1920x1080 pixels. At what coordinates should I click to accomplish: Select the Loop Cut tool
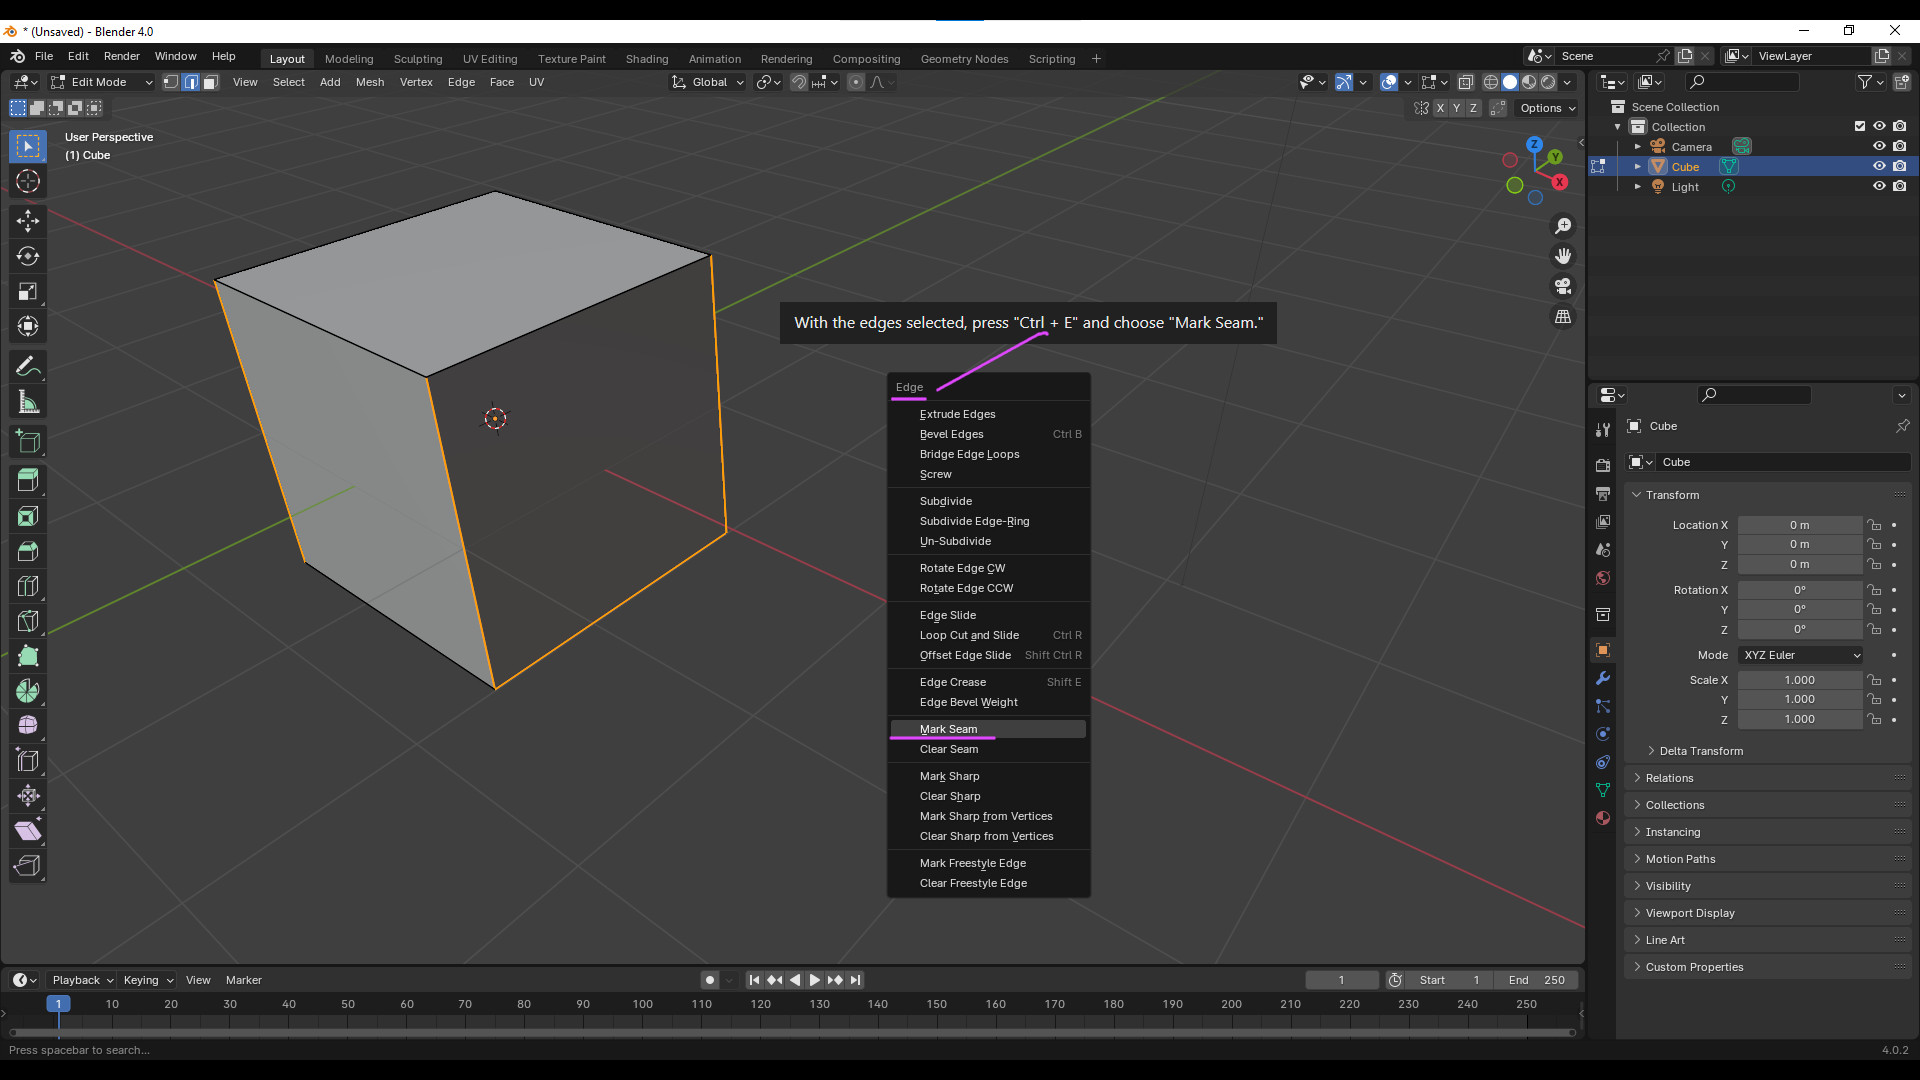28,586
